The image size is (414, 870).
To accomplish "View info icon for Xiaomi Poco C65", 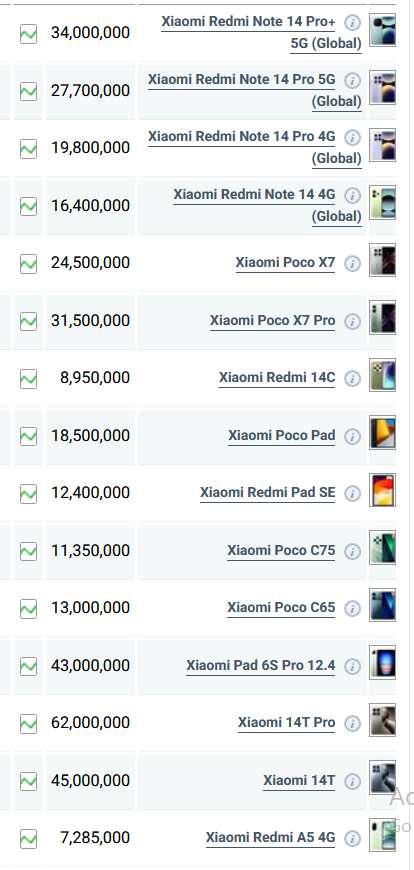I will (x=352, y=609).
